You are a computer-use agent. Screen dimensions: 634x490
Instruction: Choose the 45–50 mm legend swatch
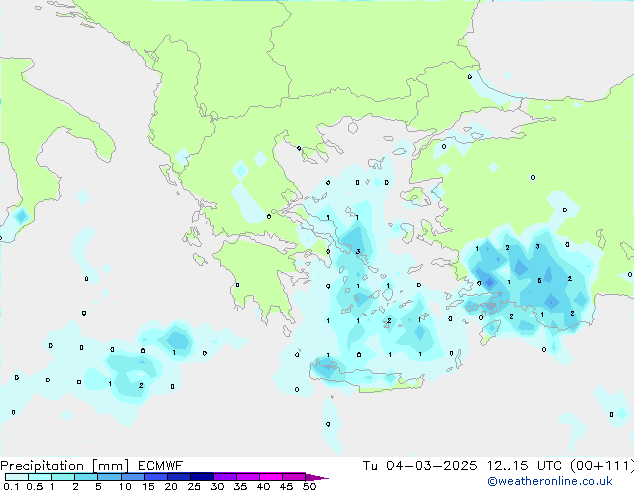click(294, 477)
